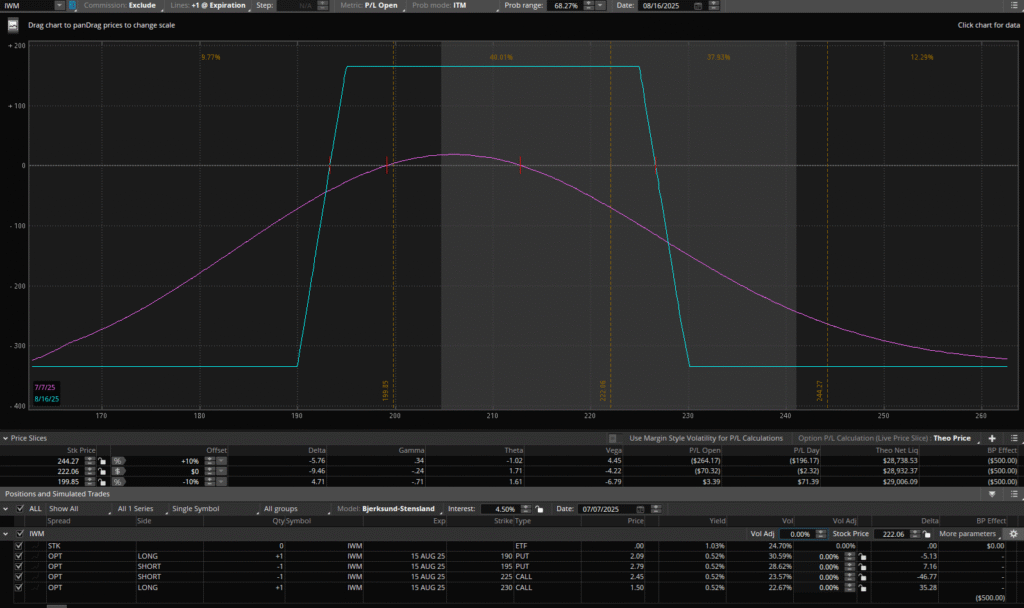Image resolution: width=1024 pixels, height=608 pixels.
Task: Click the percent offset icon in the 199.85 row
Action: [x=117, y=481]
